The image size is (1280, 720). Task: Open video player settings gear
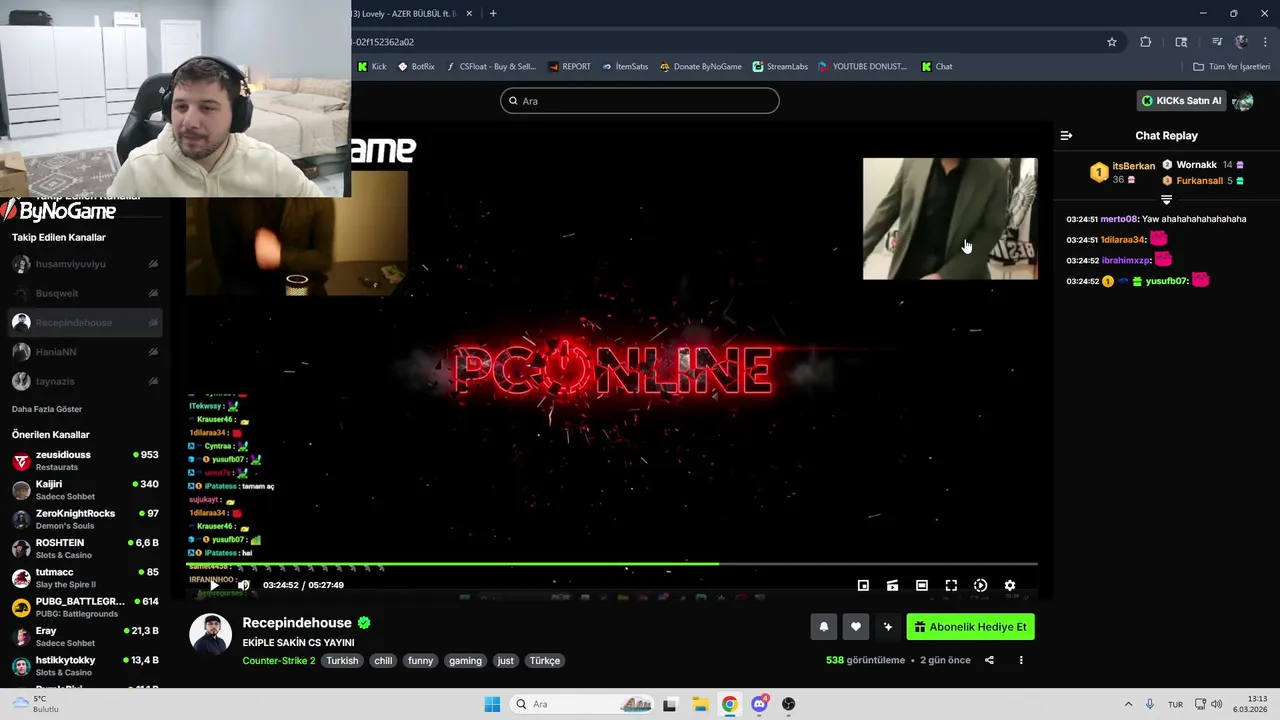1010,585
